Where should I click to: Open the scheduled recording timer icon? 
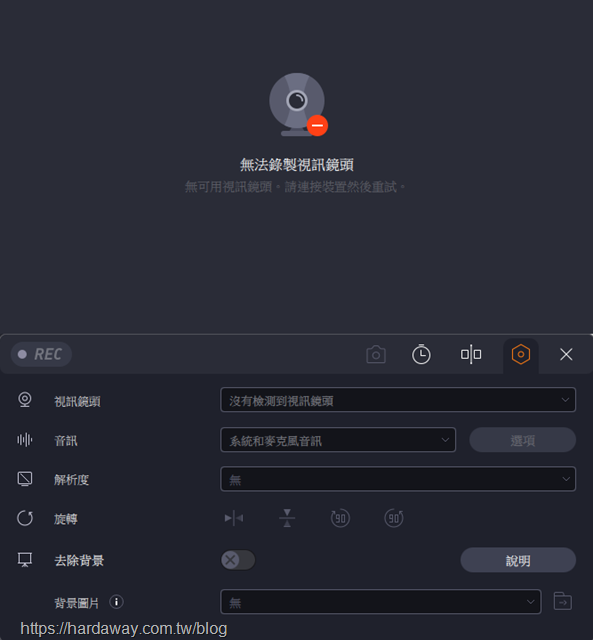click(421, 354)
